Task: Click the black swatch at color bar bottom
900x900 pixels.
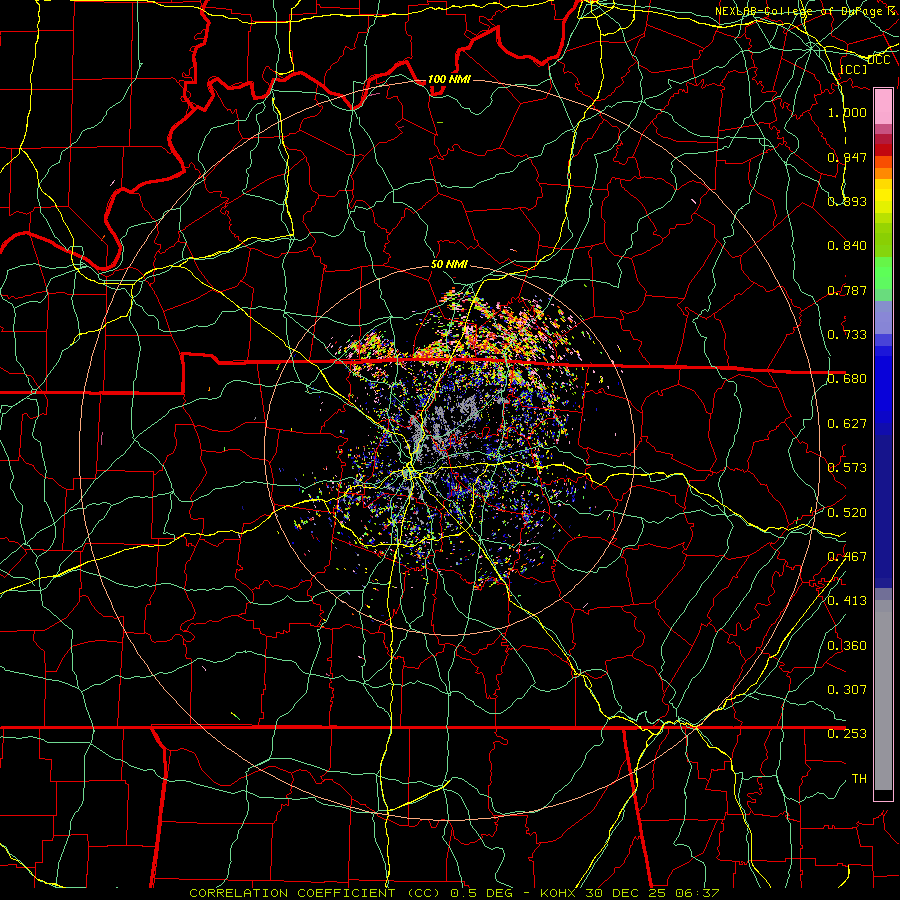Action: point(883,794)
